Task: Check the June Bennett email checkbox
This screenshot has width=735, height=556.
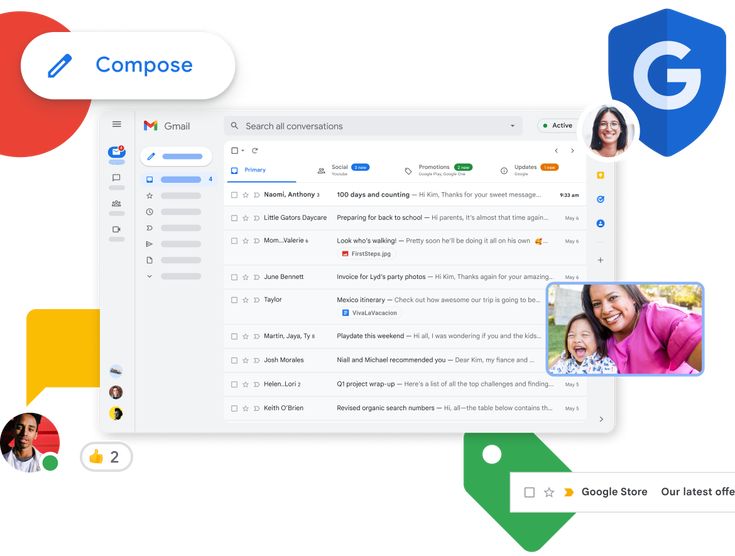Action: [x=234, y=277]
